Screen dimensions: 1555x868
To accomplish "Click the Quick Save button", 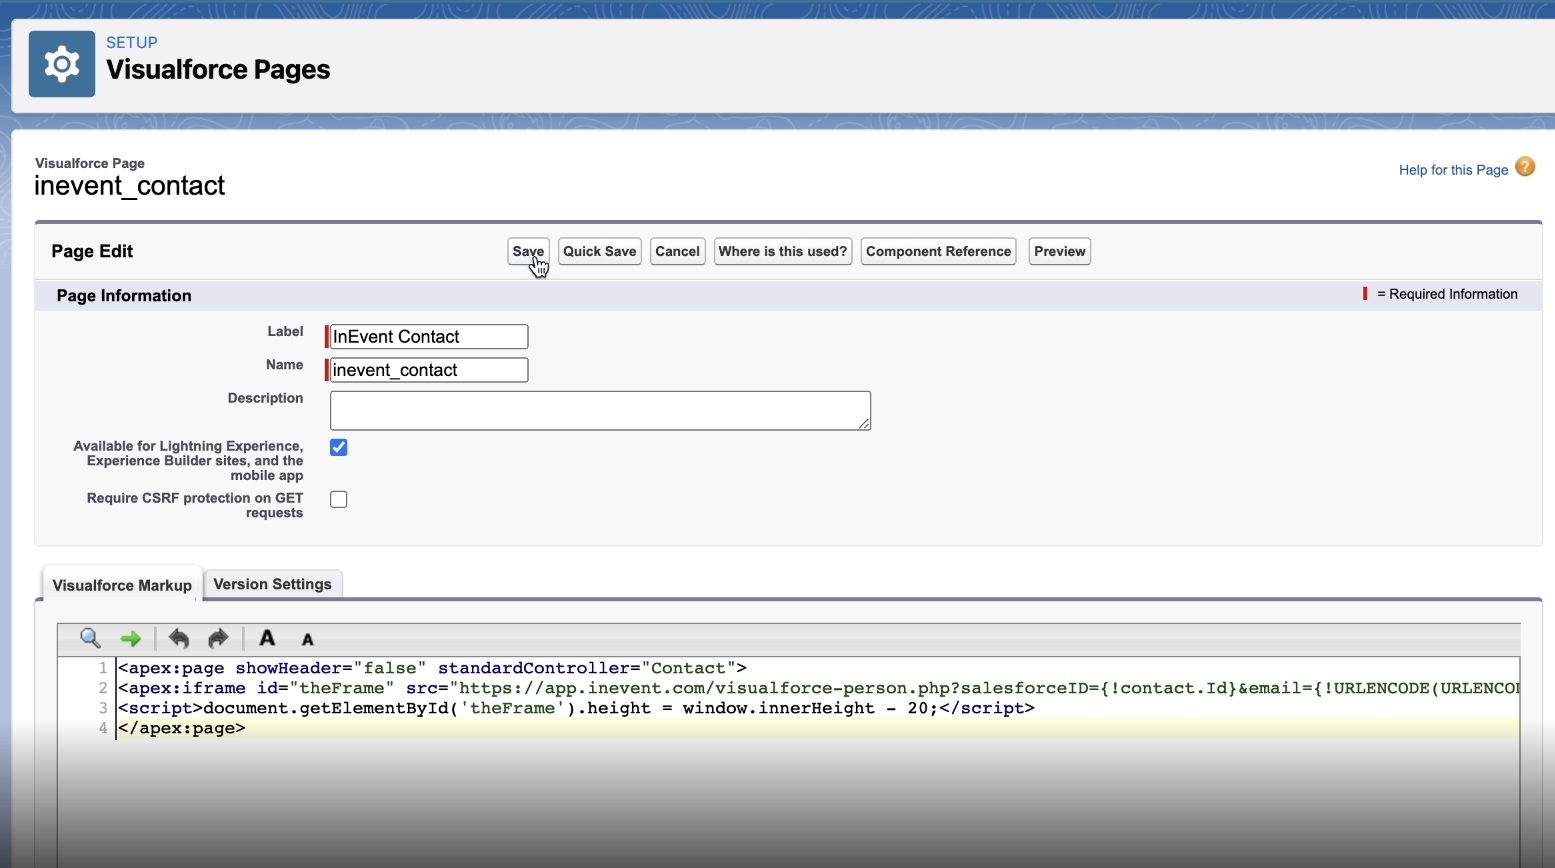I will point(600,251).
